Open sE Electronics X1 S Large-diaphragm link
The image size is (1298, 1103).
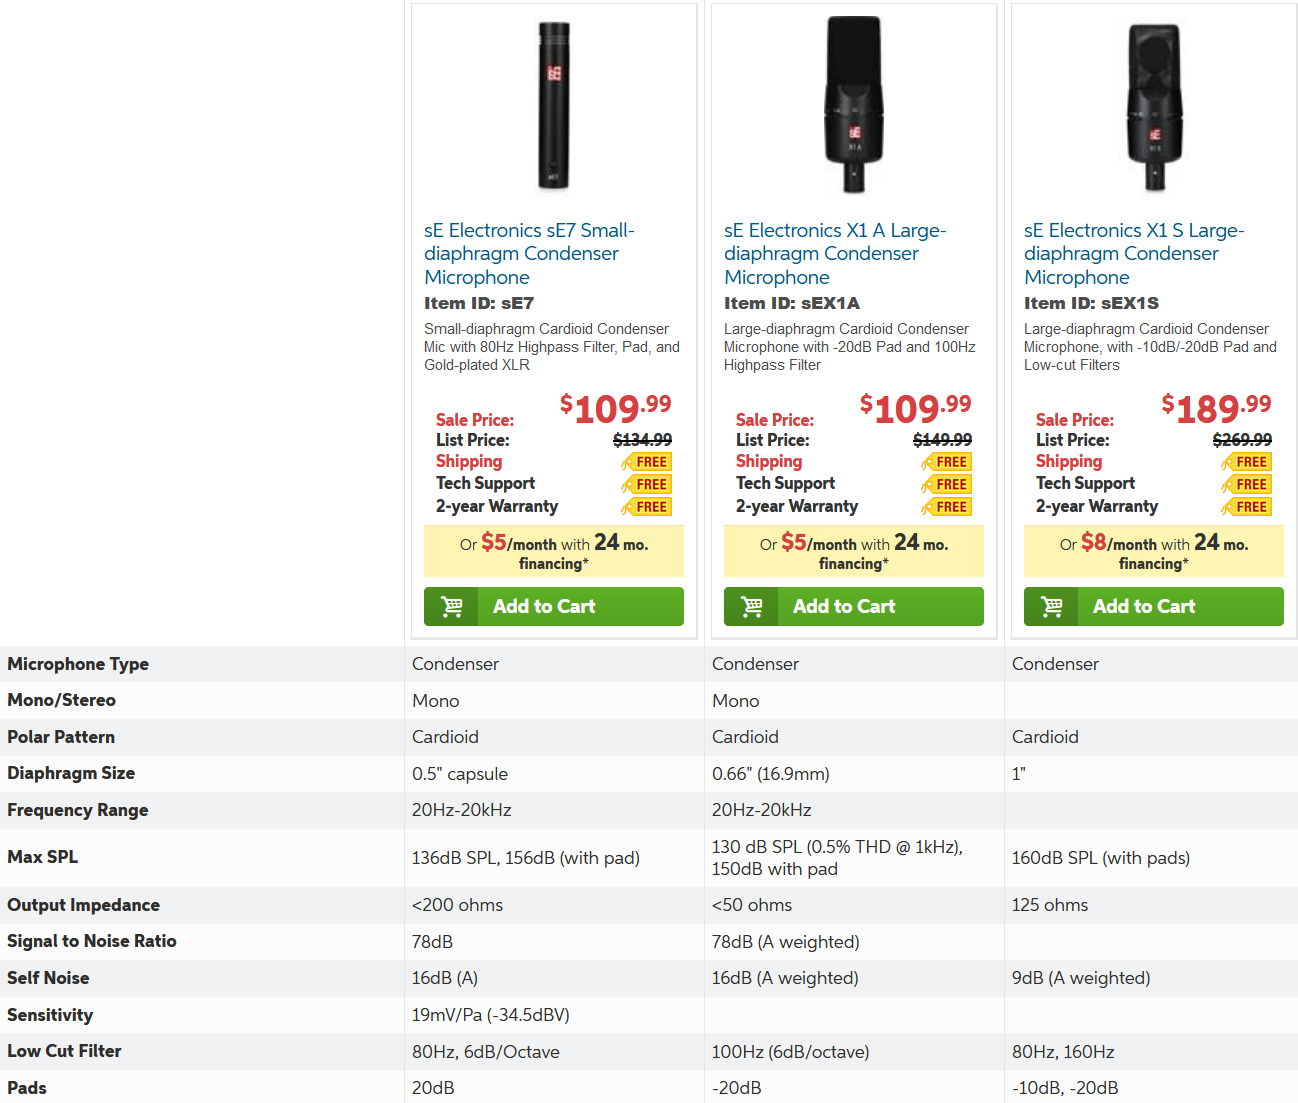click(1134, 254)
